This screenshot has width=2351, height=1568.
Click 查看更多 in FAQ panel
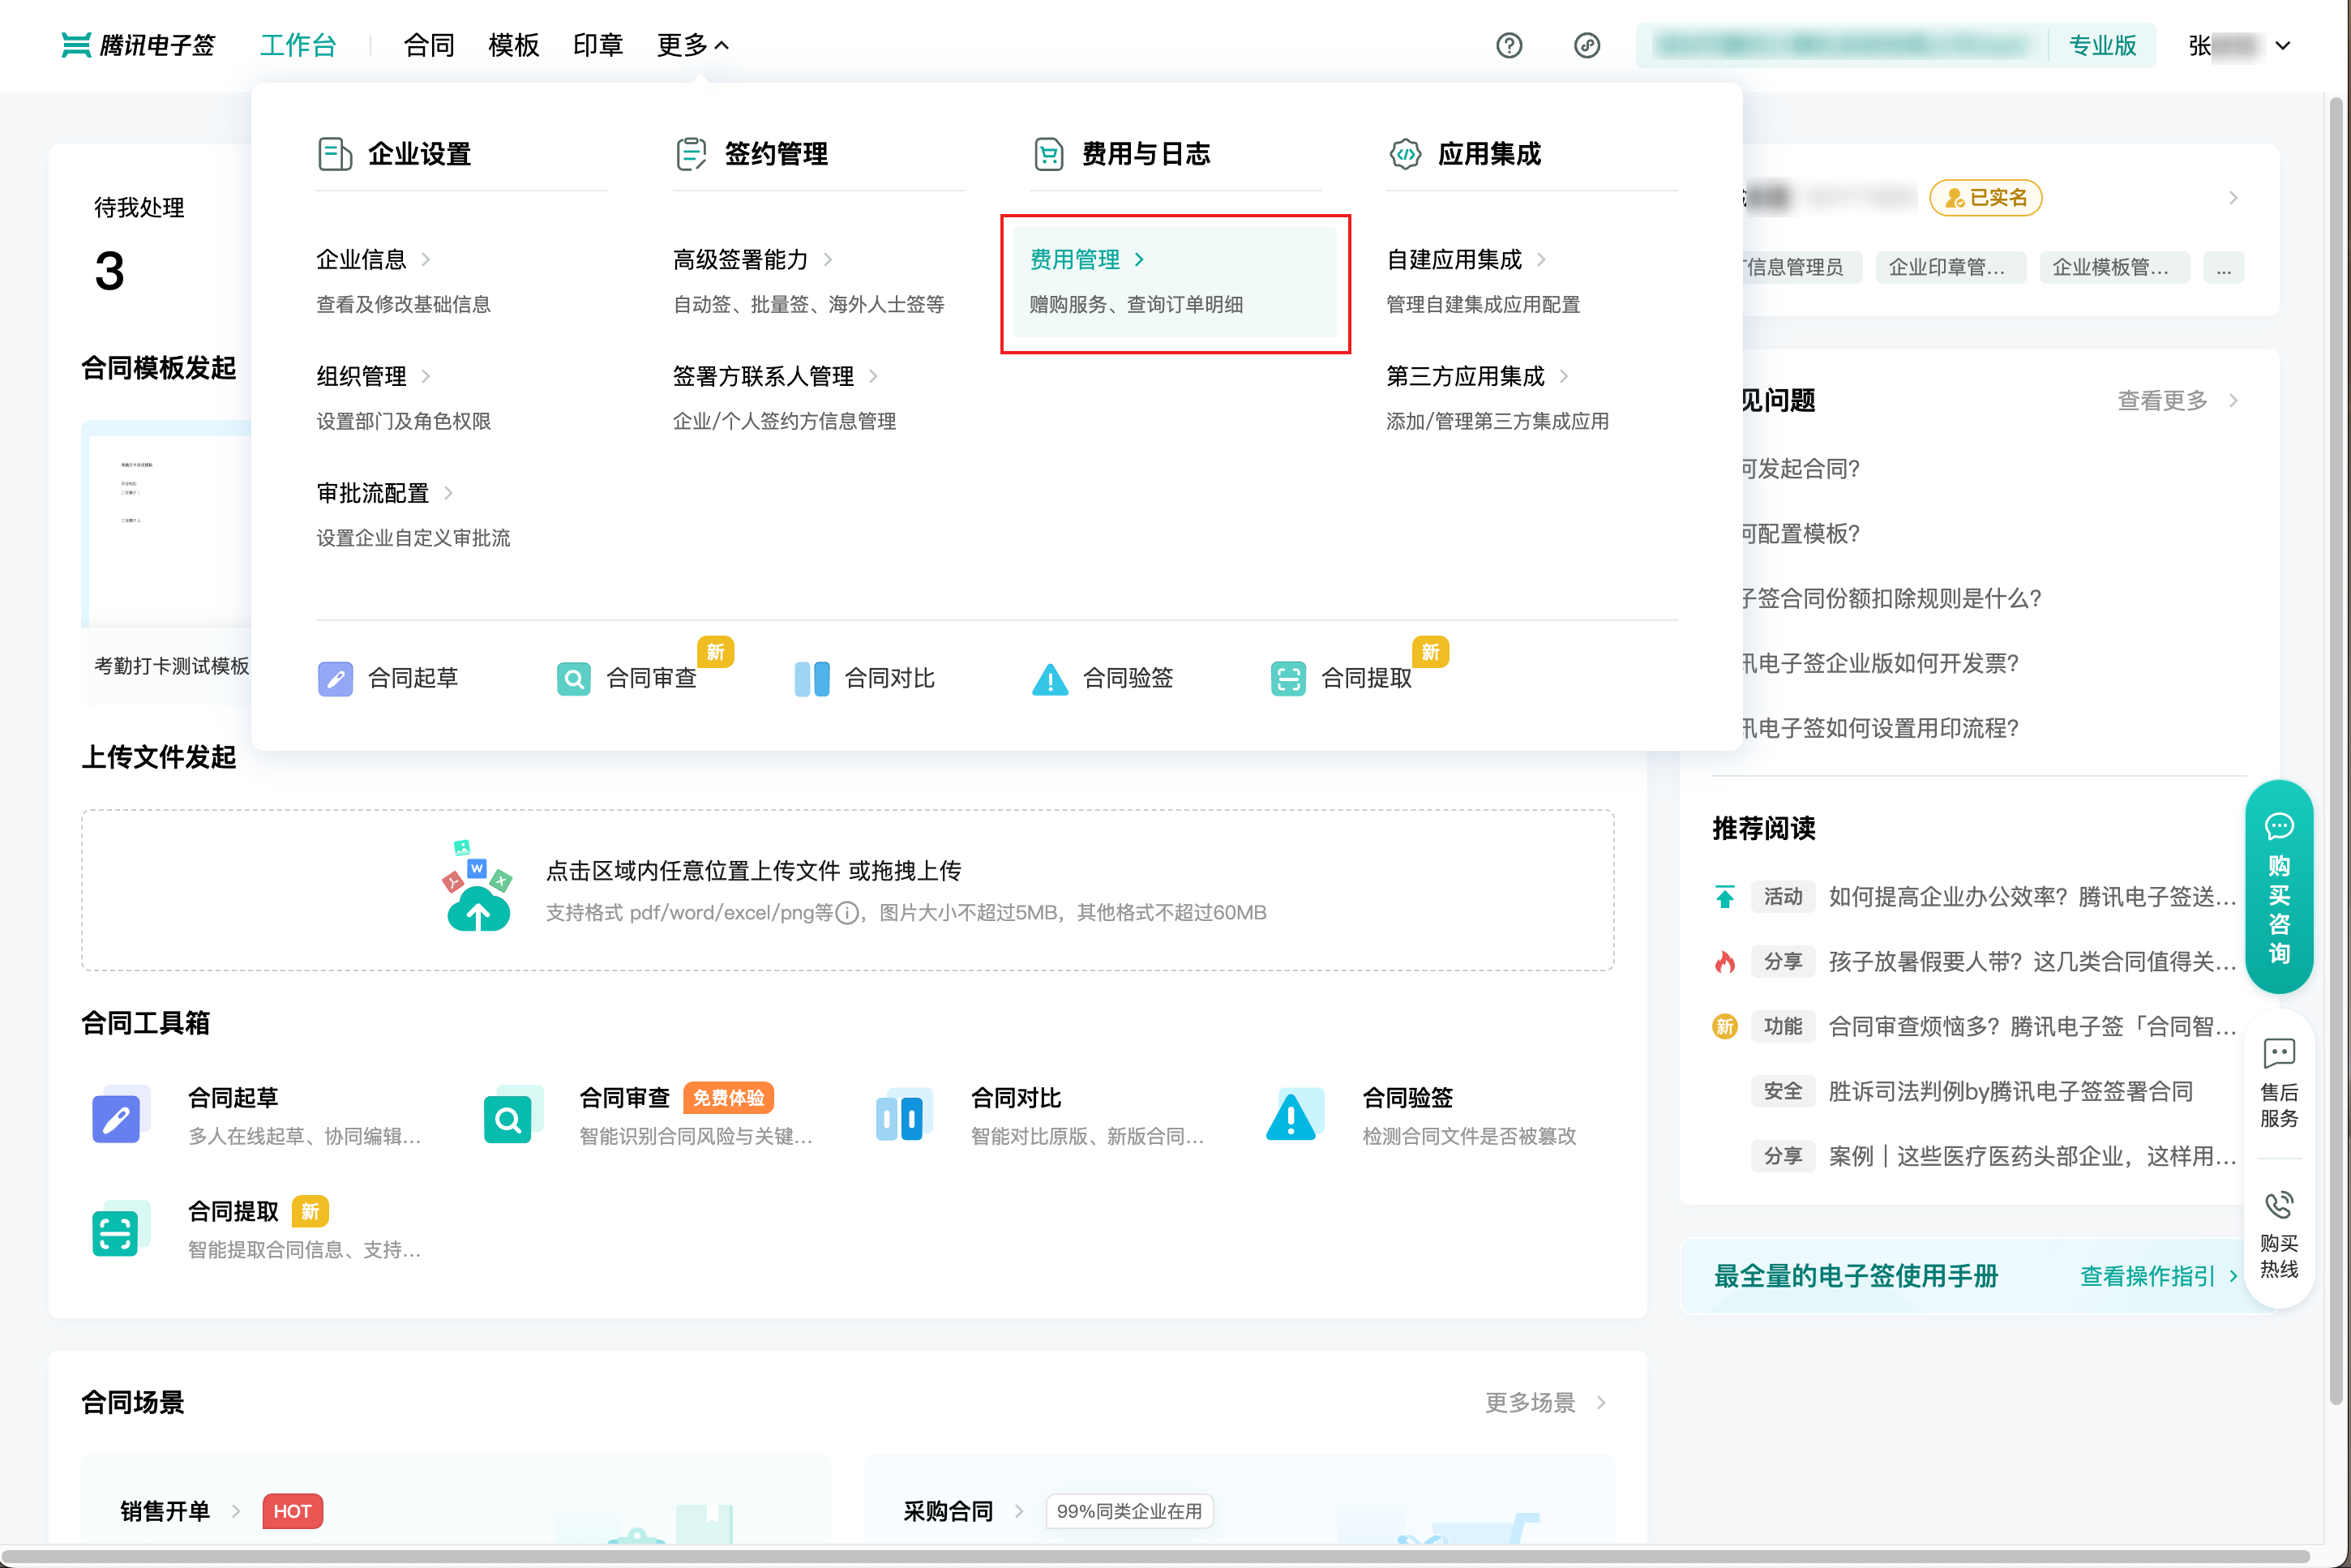pos(2177,401)
